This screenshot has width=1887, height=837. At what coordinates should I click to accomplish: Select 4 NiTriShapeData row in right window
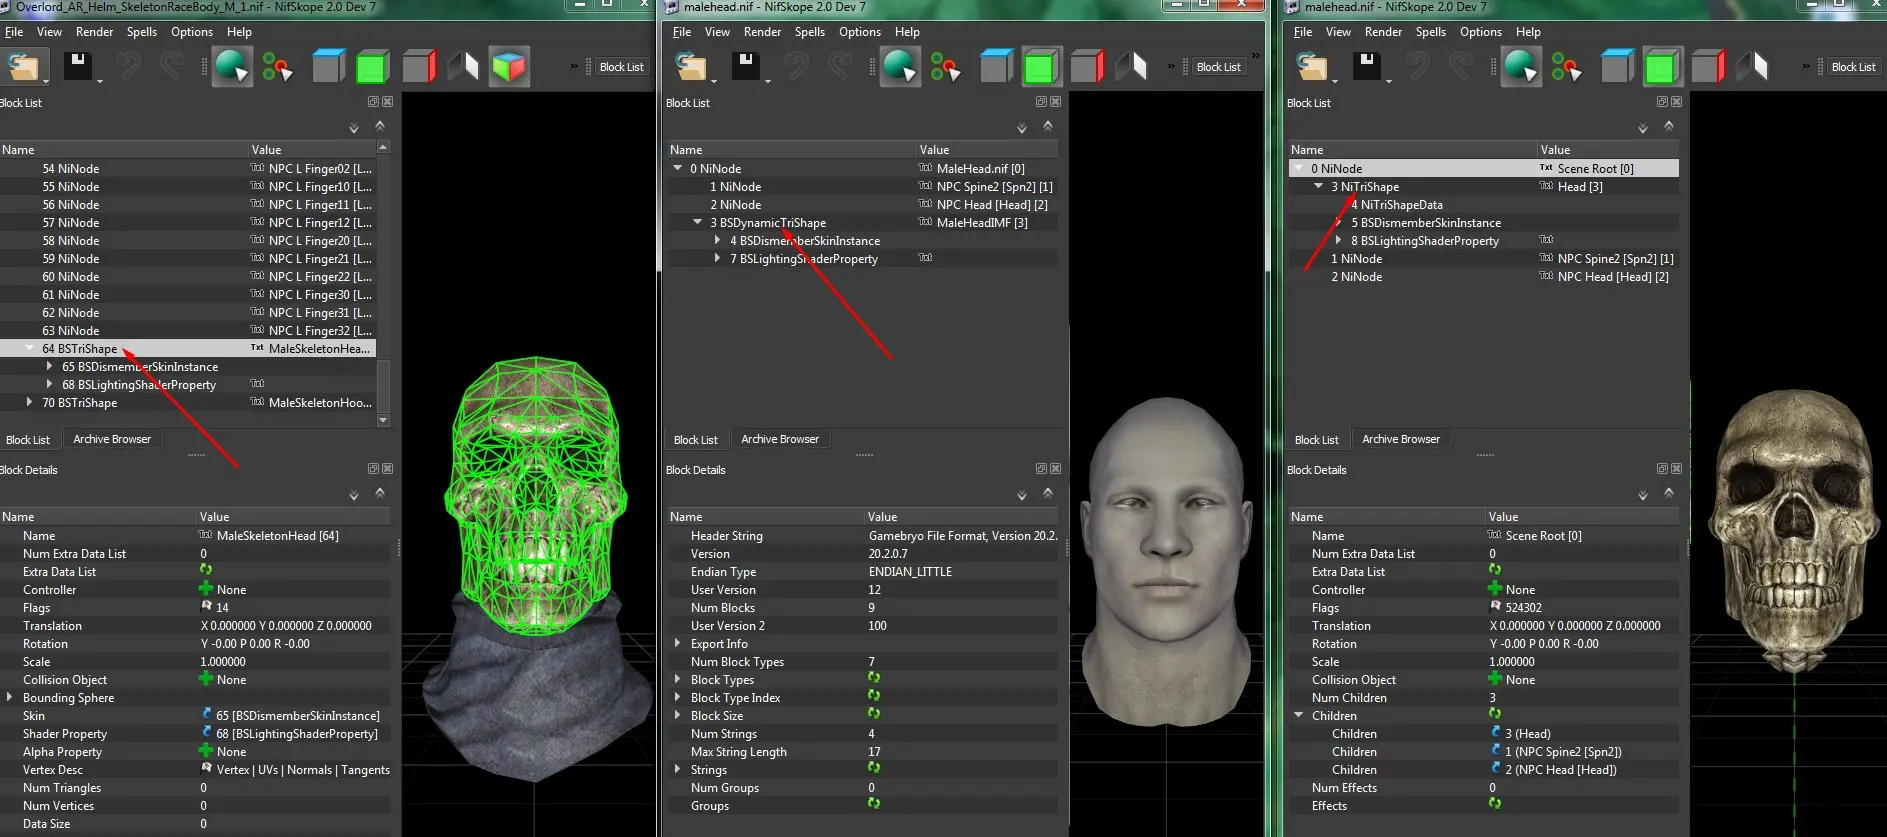[x=1484, y=205]
